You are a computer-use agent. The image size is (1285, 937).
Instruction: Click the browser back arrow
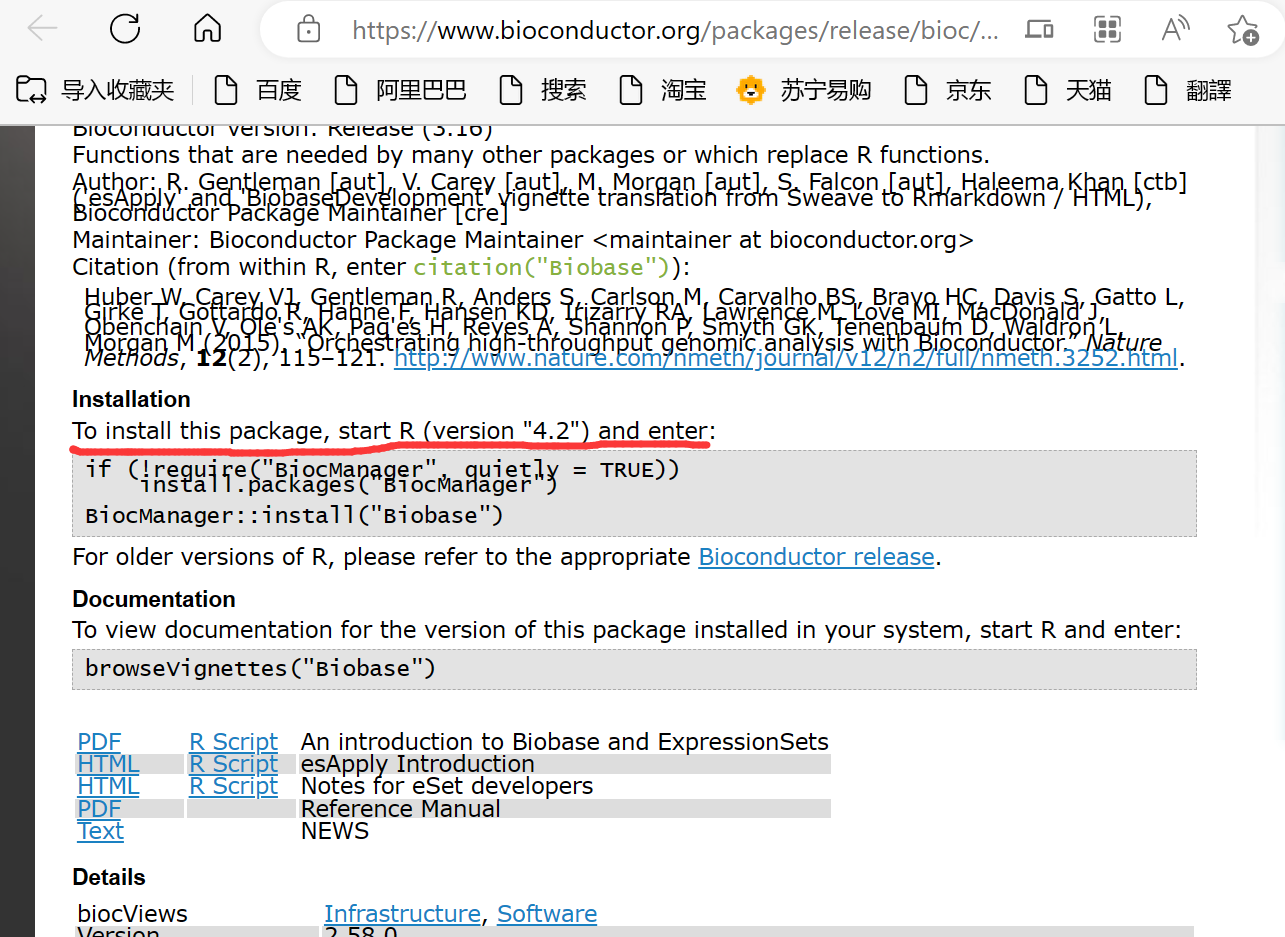pos(42,29)
